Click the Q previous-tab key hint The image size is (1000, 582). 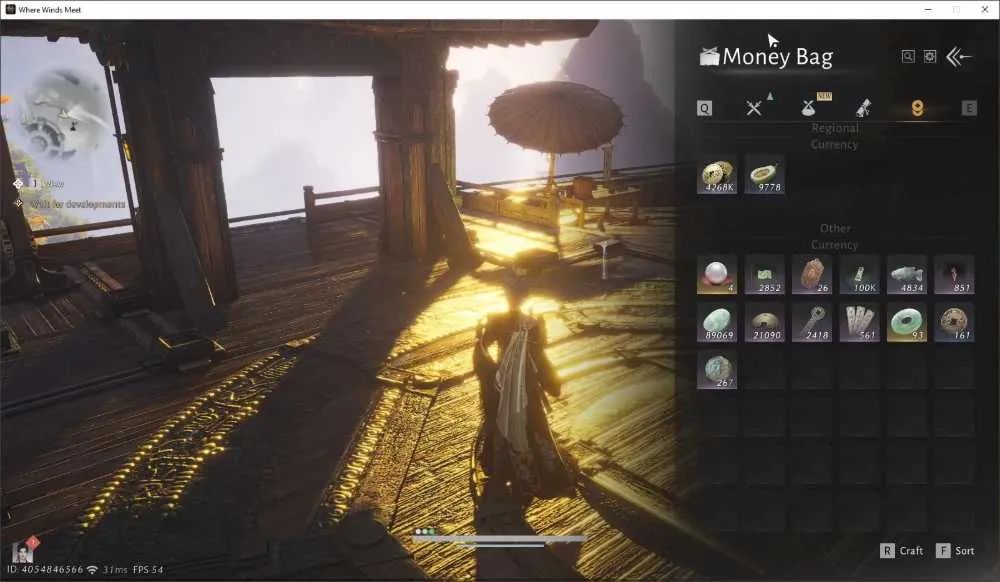(704, 108)
